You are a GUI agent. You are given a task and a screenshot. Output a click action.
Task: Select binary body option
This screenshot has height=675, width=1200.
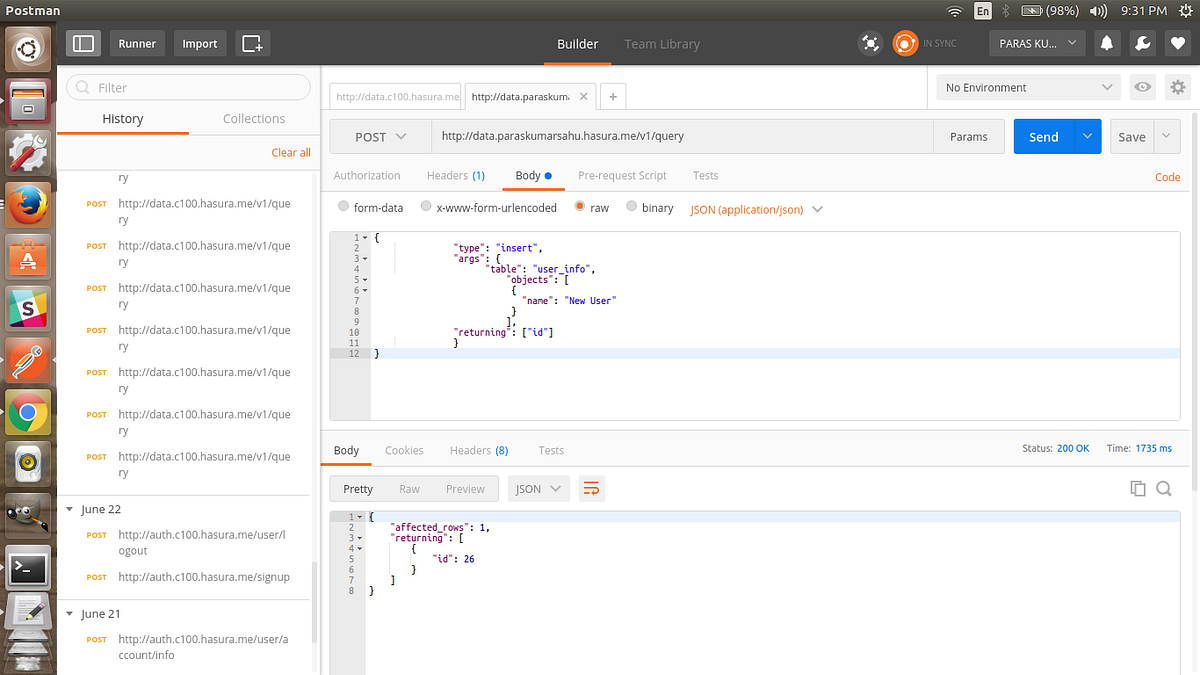click(631, 207)
